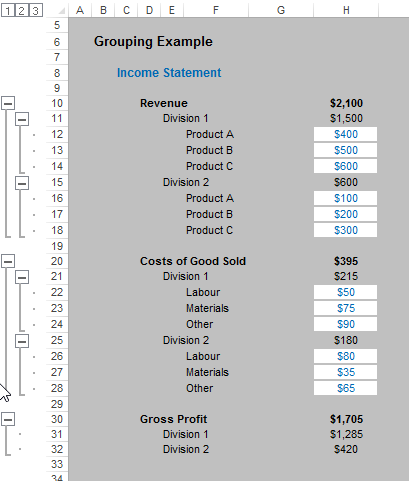Edit the $300 Product C input cell
The width and height of the screenshot is (409, 481).
click(345, 230)
